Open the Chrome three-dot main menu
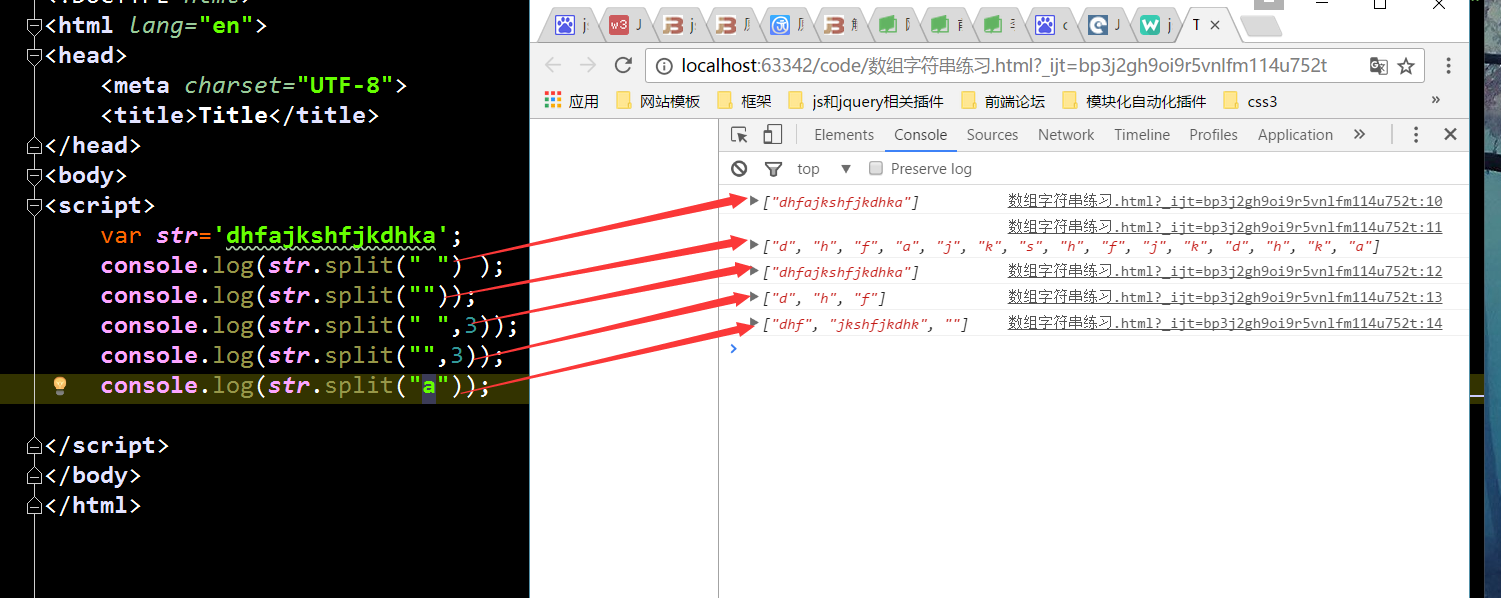1501x598 pixels. point(1448,66)
